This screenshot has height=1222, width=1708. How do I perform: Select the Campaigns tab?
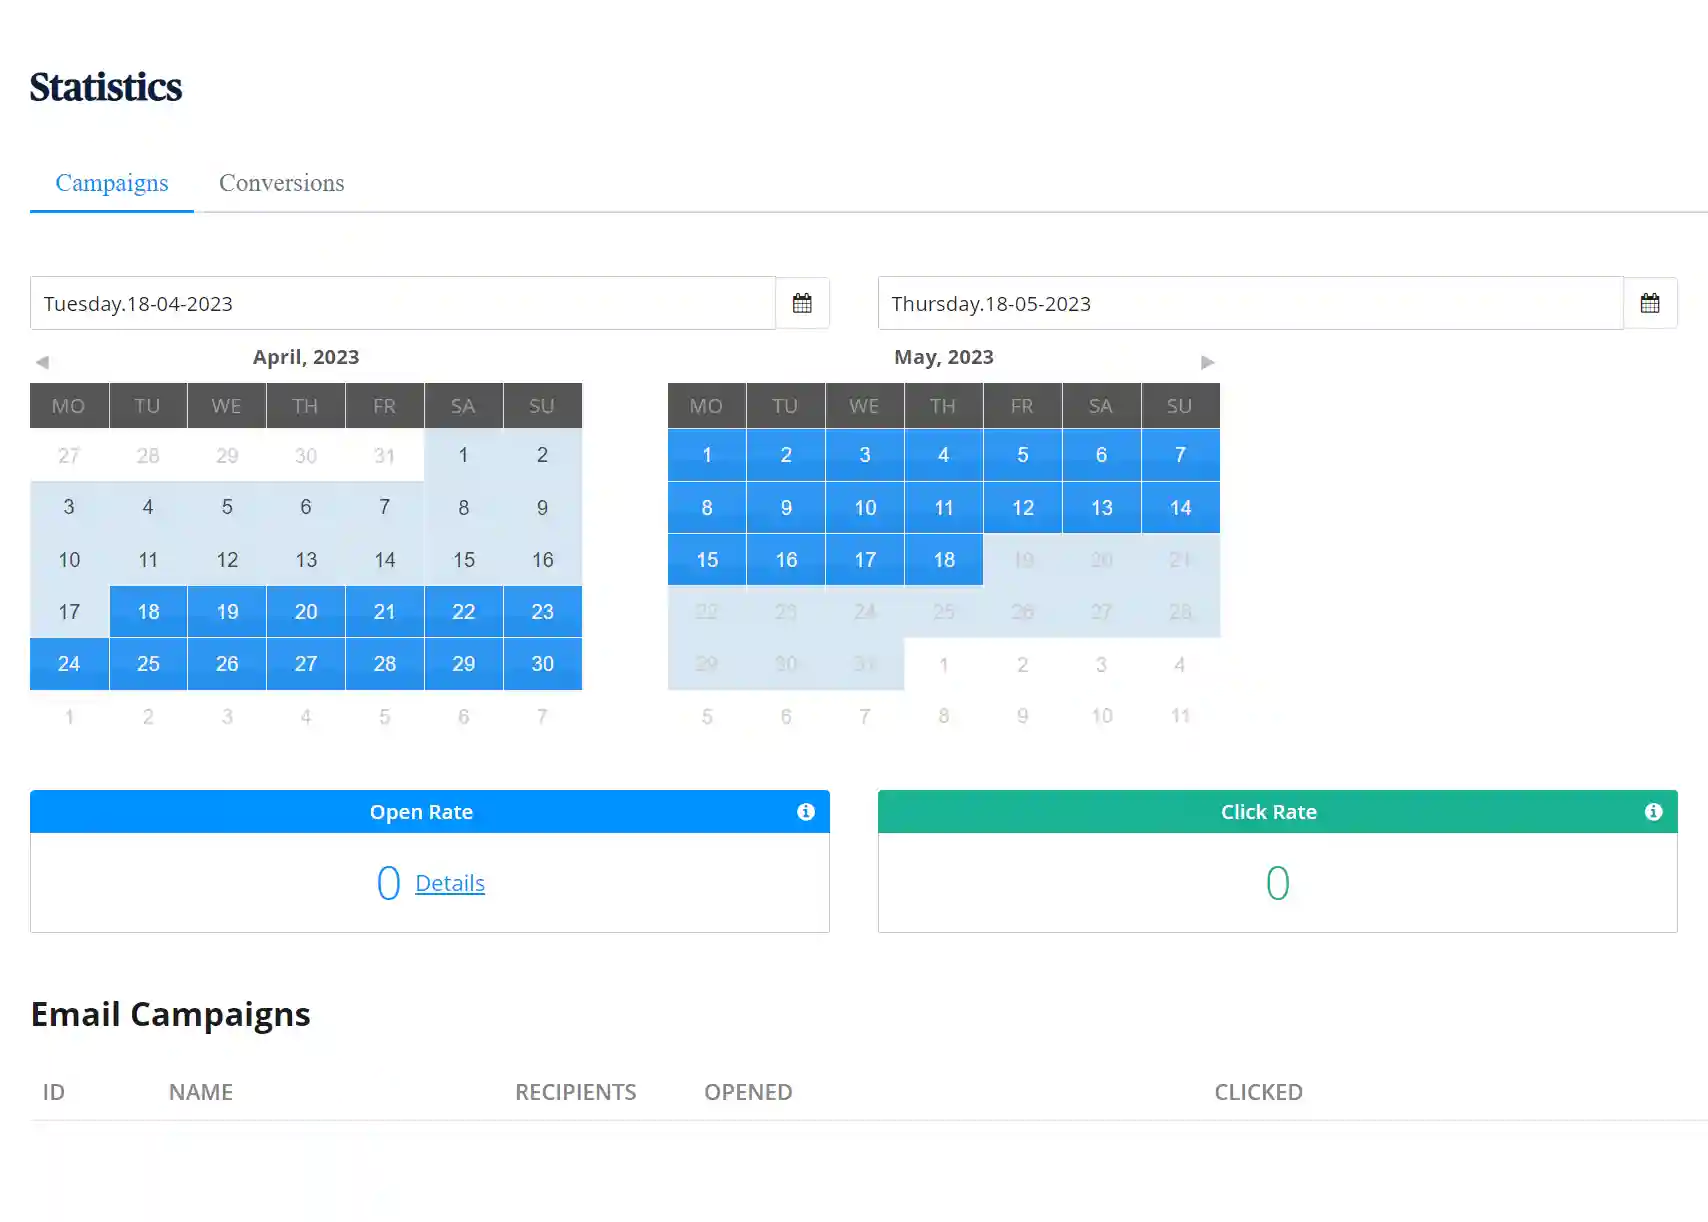[x=112, y=183]
